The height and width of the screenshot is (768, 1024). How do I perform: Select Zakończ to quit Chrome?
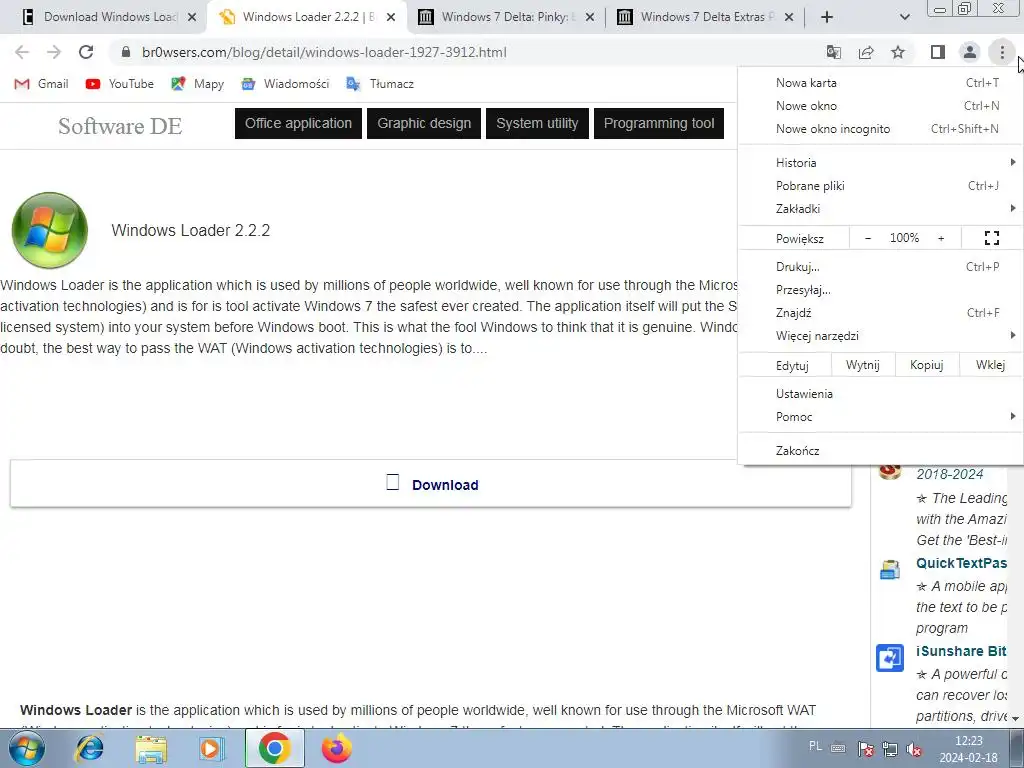pos(880,451)
